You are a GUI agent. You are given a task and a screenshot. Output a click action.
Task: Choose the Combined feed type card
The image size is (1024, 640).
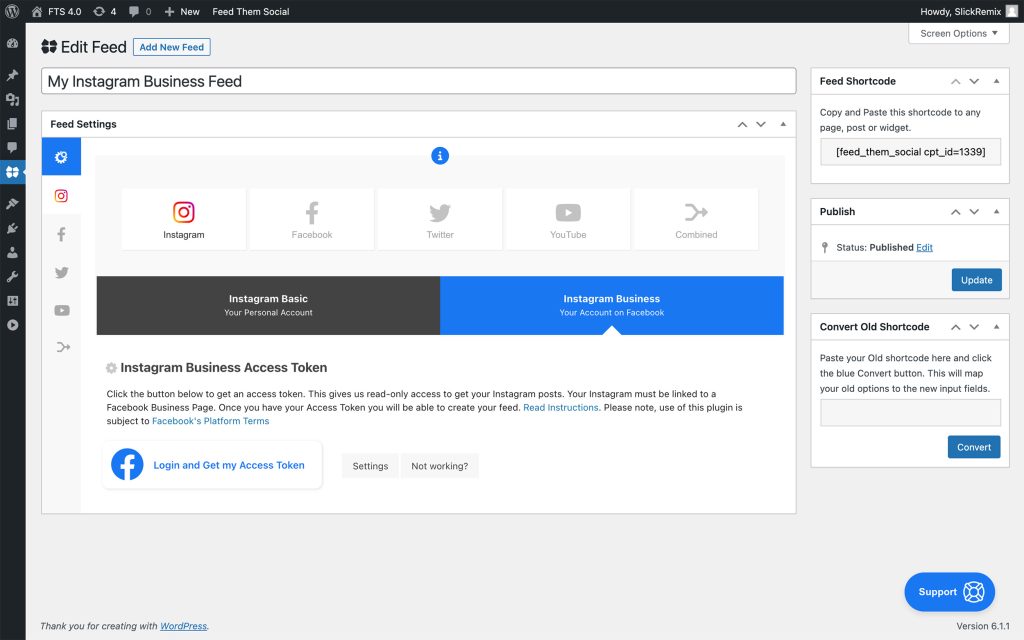tap(696, 219)
